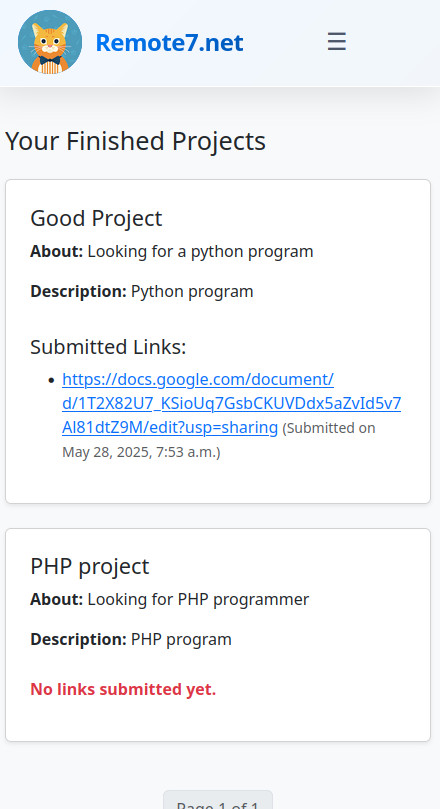Viewport: 440px width, 809px height.
Task: Click the 'Page 1 of 1' pagination indicator
Action: click(218, 801)
